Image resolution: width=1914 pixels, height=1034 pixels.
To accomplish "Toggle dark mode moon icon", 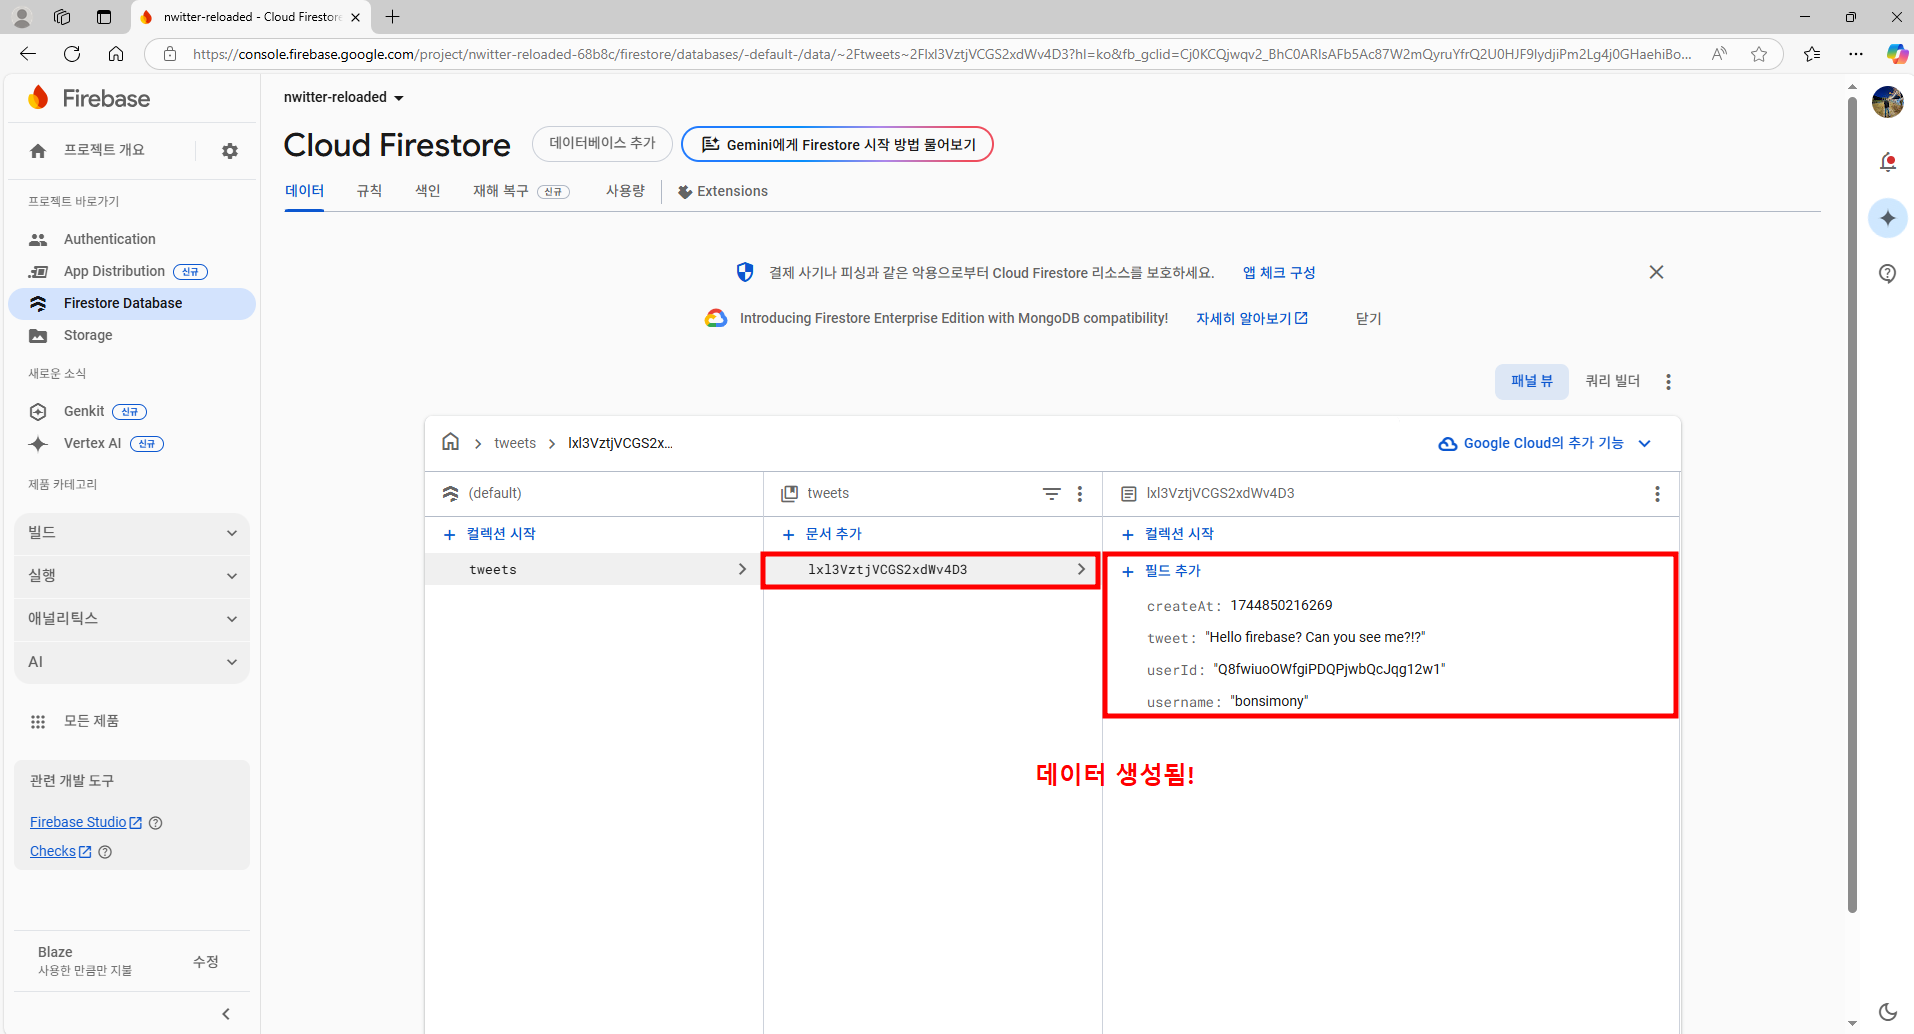I will point(1887,1012).
